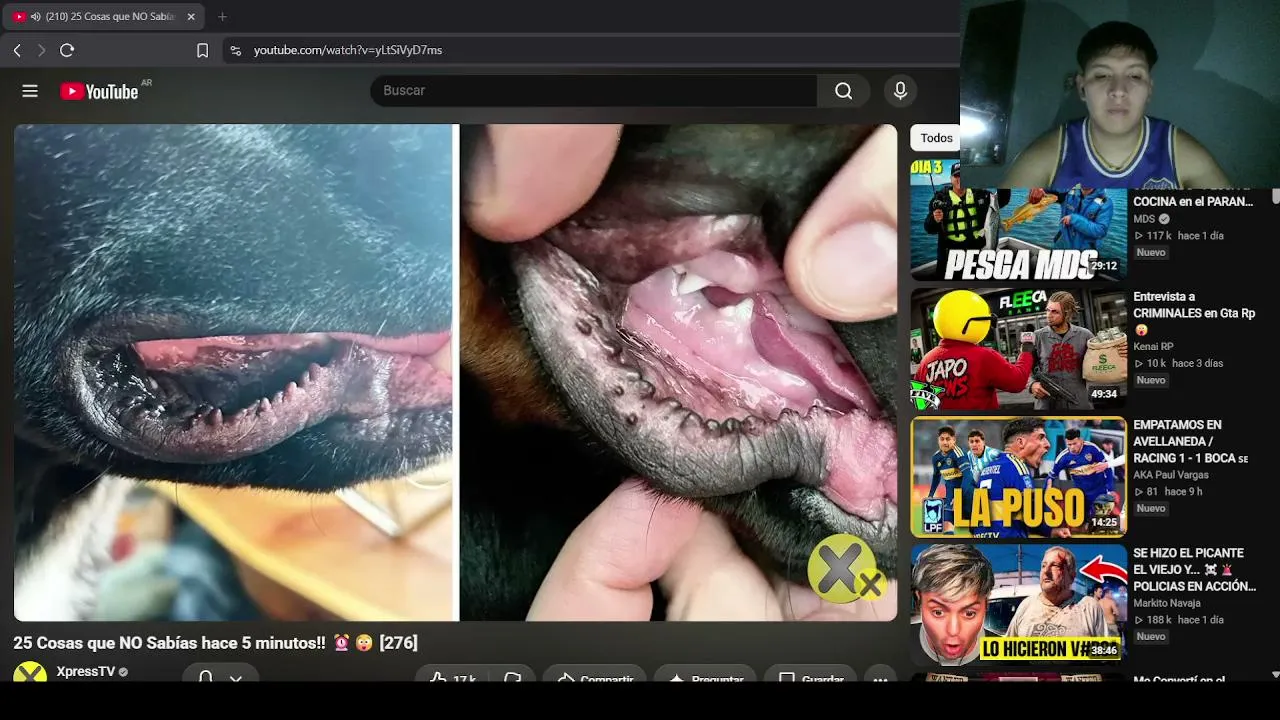Viewport: 1280px width, 720px height.
Task: Click the Buscar search field
Action: pos(594,91)
